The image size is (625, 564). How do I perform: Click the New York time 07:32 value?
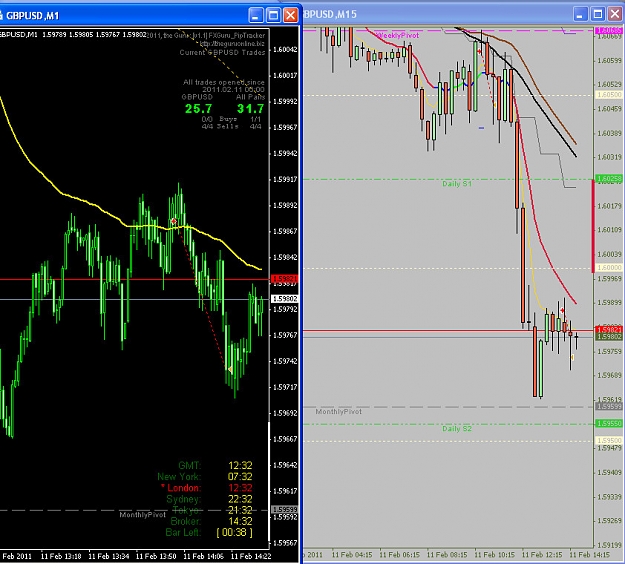(240, 476)
